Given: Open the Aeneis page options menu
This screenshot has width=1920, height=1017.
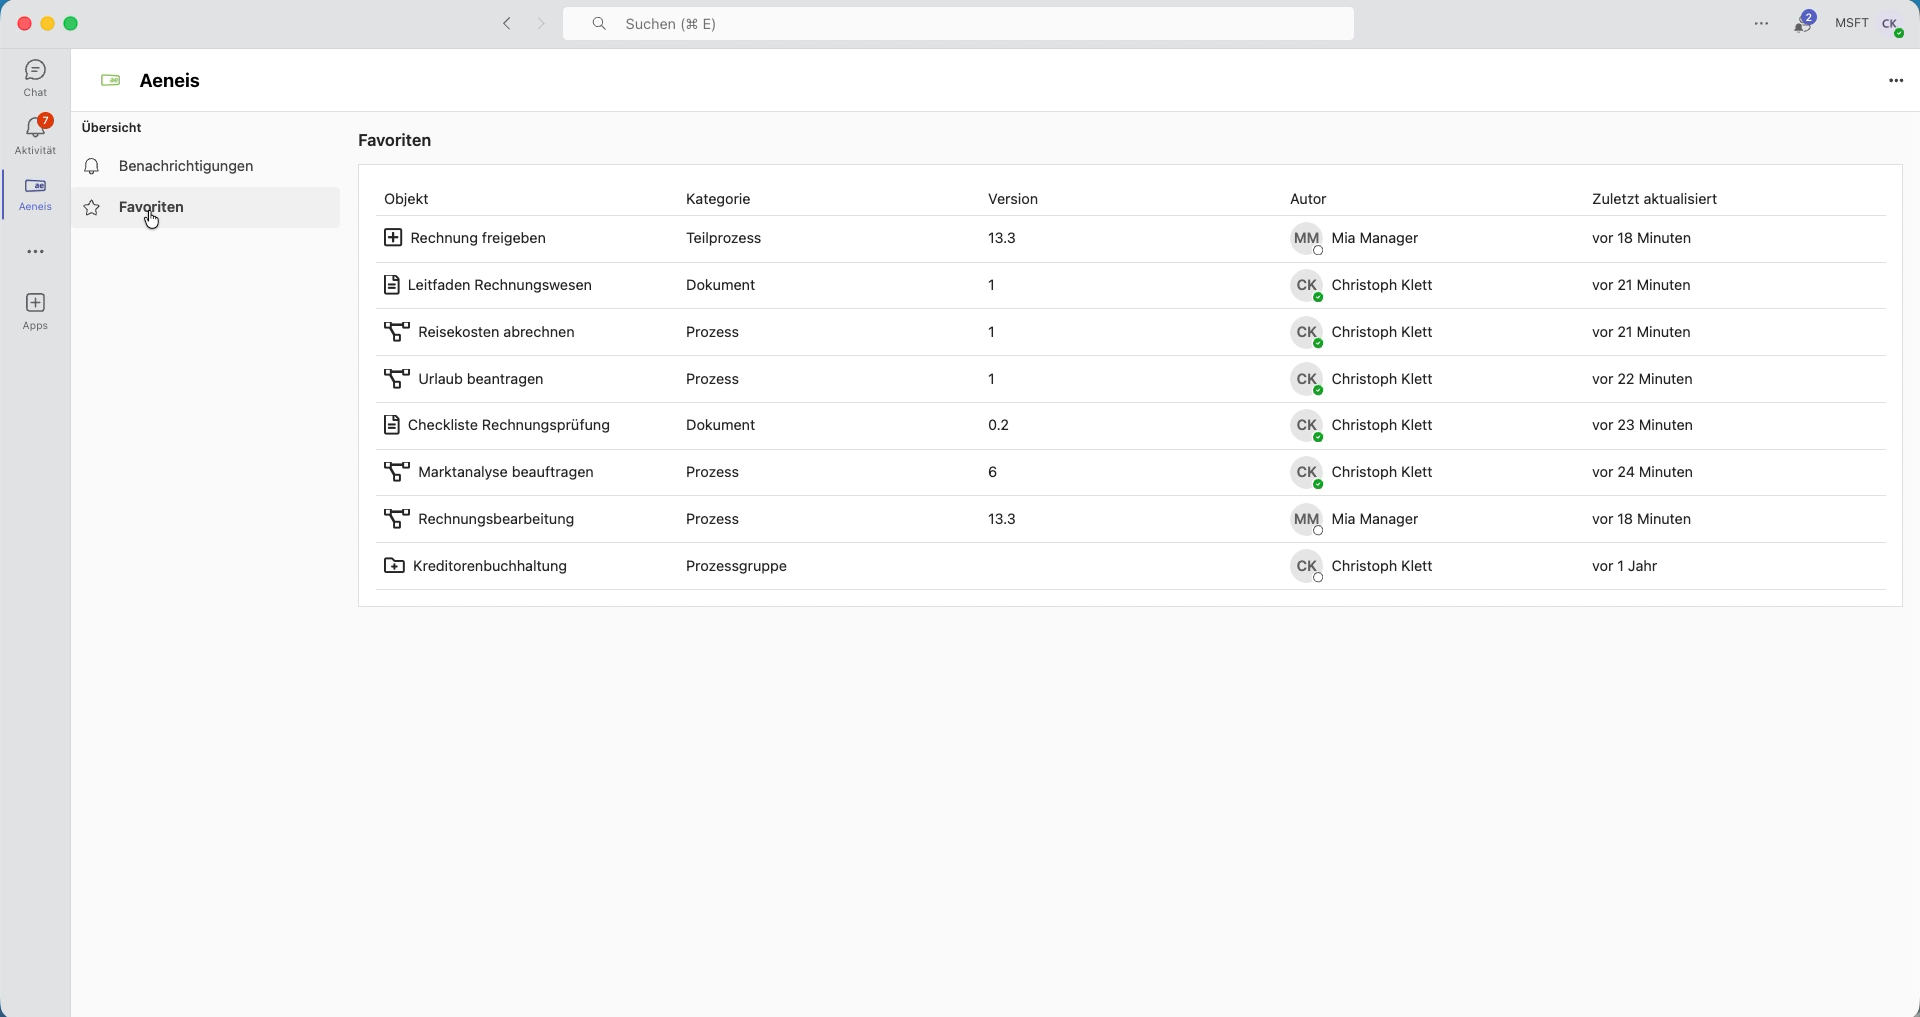Looking at the screenshot, I should [x=1897, y=80].
